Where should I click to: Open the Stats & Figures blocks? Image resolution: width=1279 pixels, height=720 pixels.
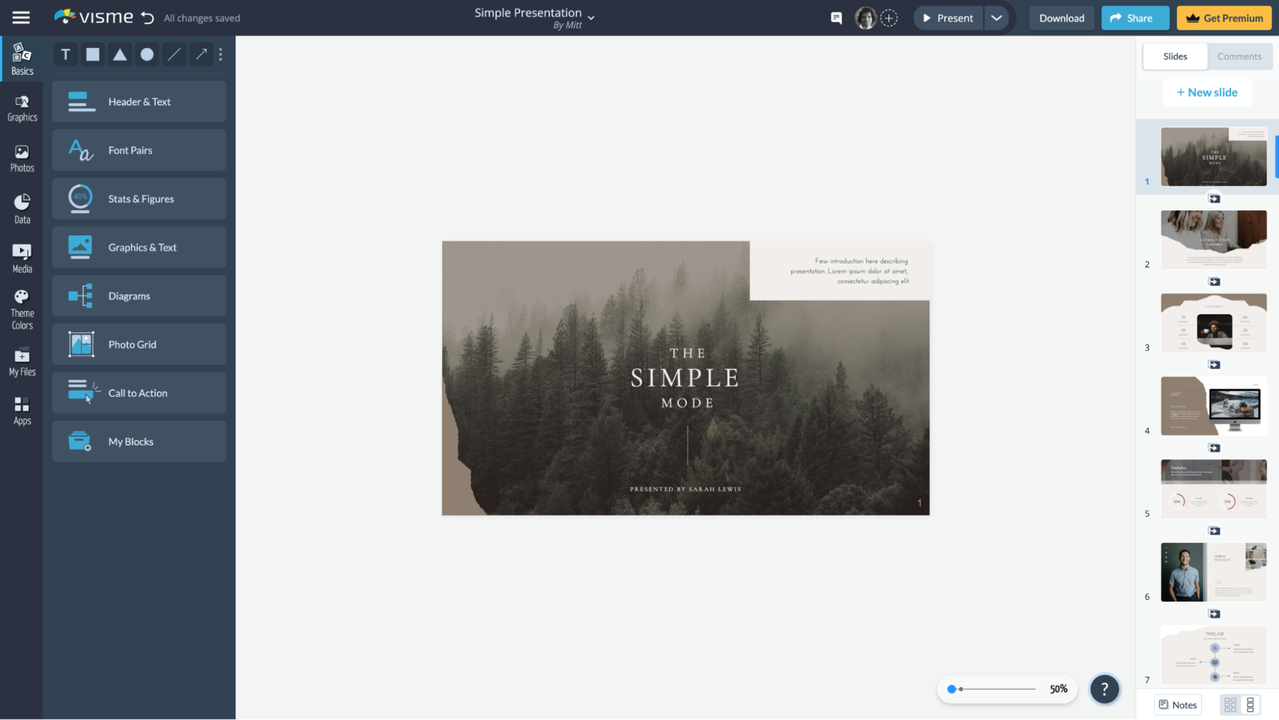click(139, 199)
